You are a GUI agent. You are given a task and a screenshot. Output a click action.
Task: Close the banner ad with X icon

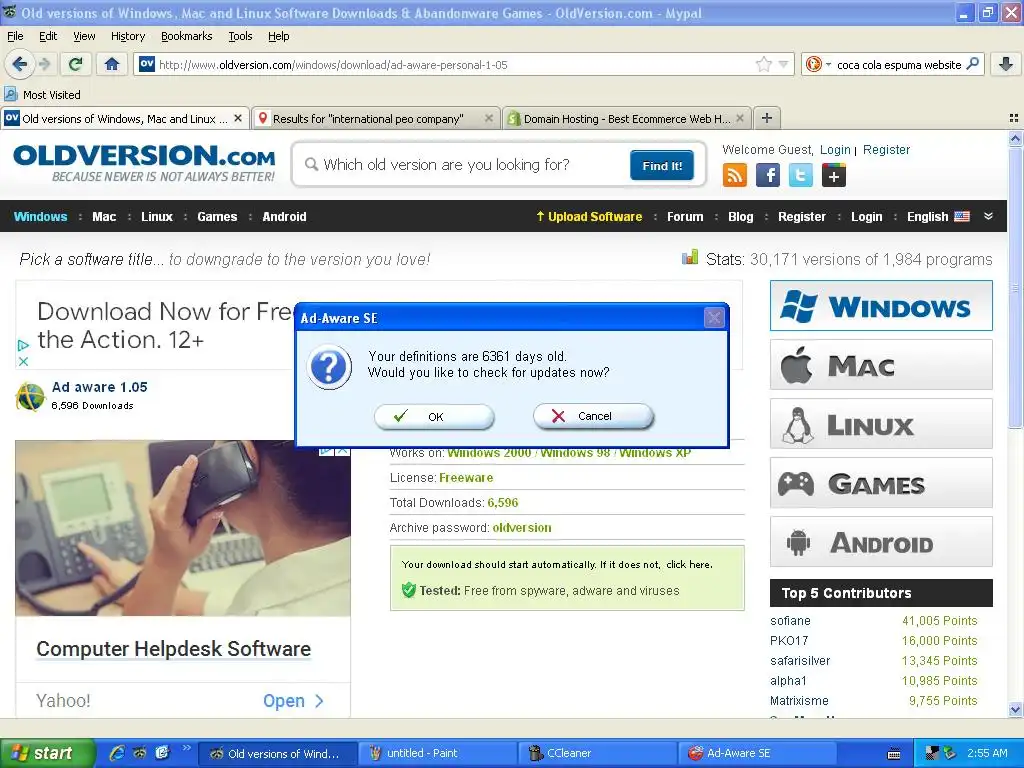tap(24, 361)
